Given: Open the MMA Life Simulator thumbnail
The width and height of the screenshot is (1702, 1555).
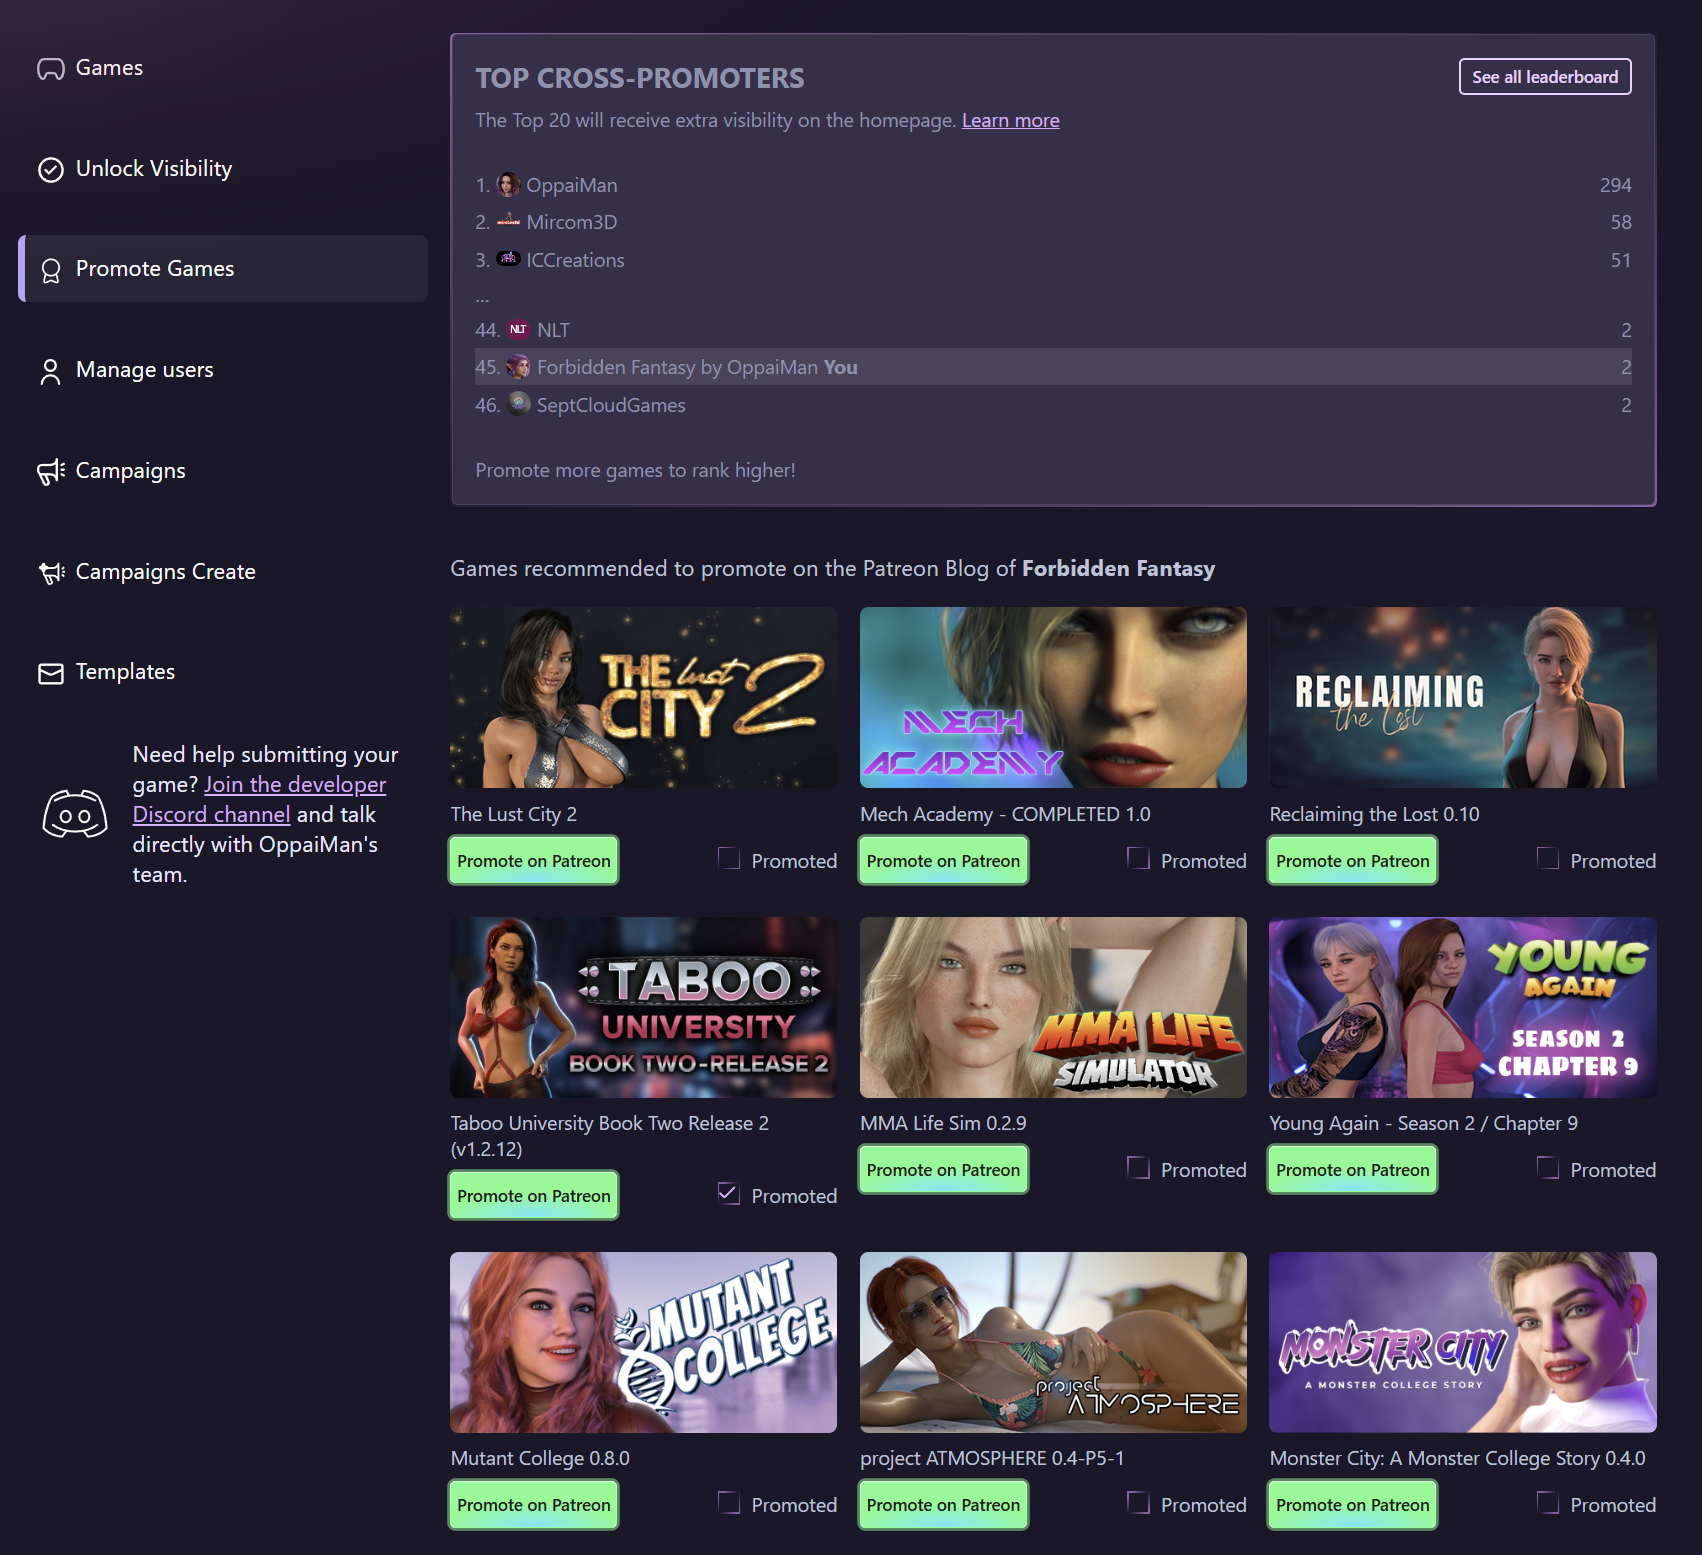Looking at the screenshot, I should (x=1053, y=1008).
